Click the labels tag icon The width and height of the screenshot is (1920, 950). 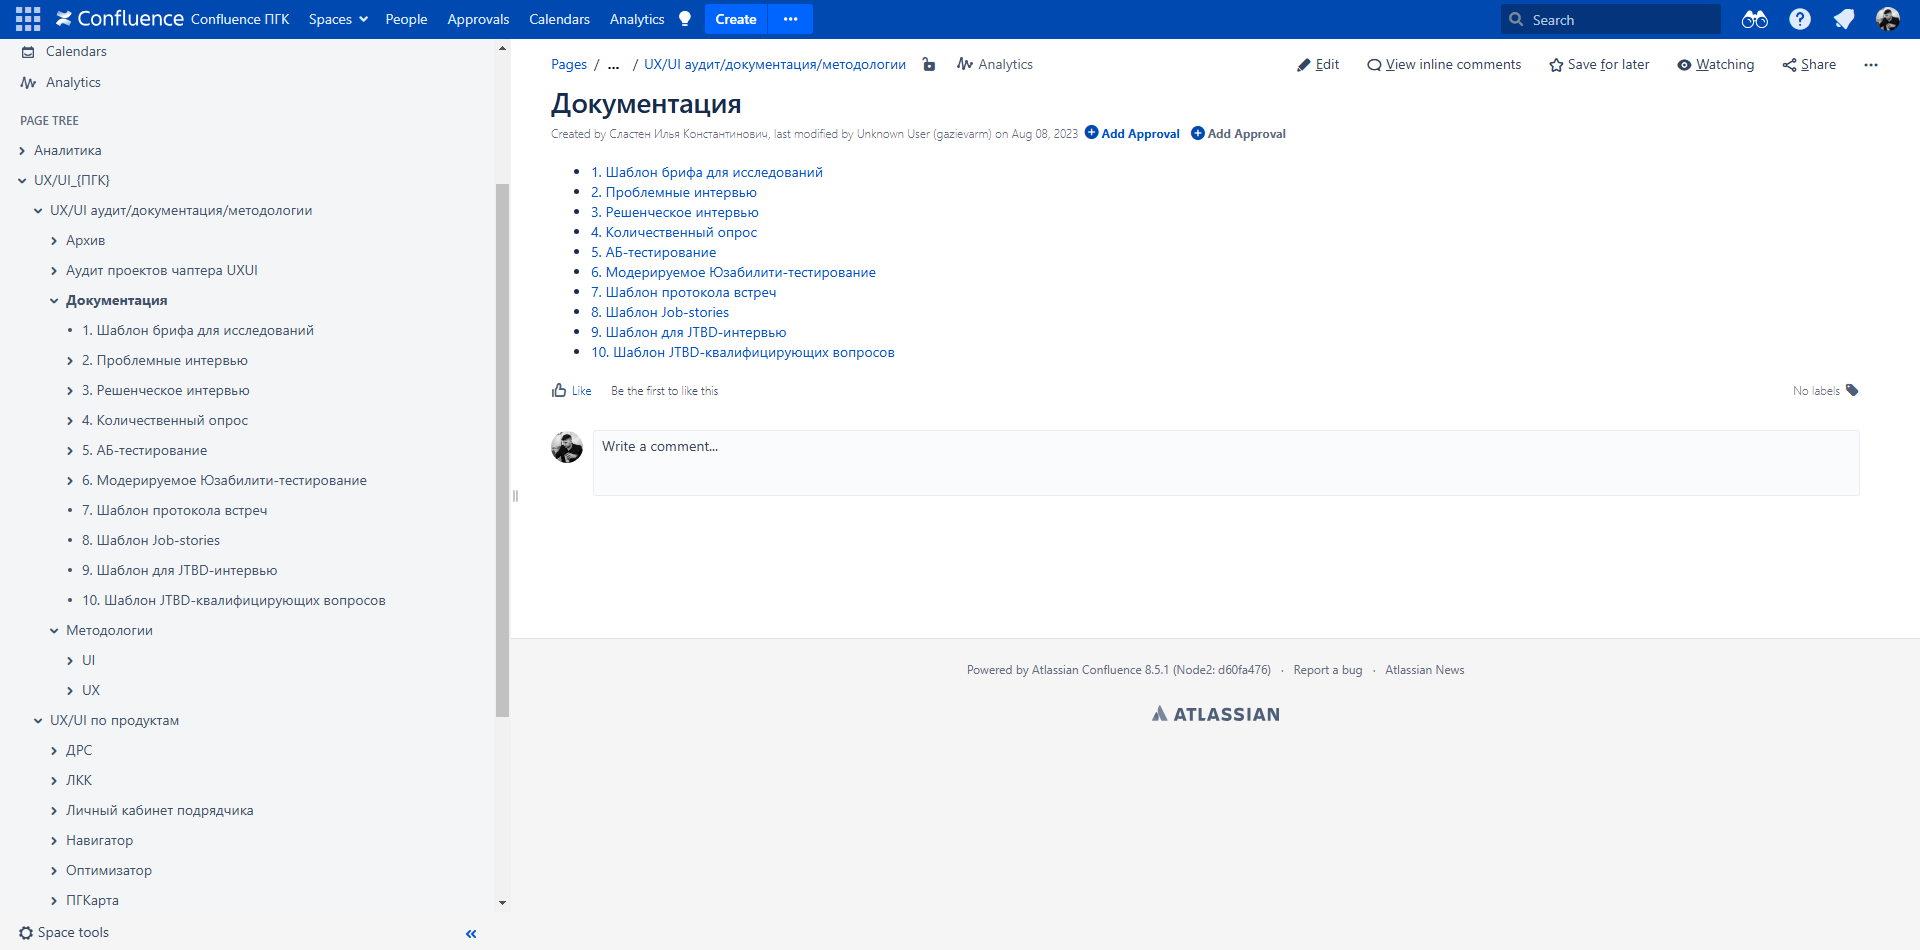click(x=1852, y=391)
